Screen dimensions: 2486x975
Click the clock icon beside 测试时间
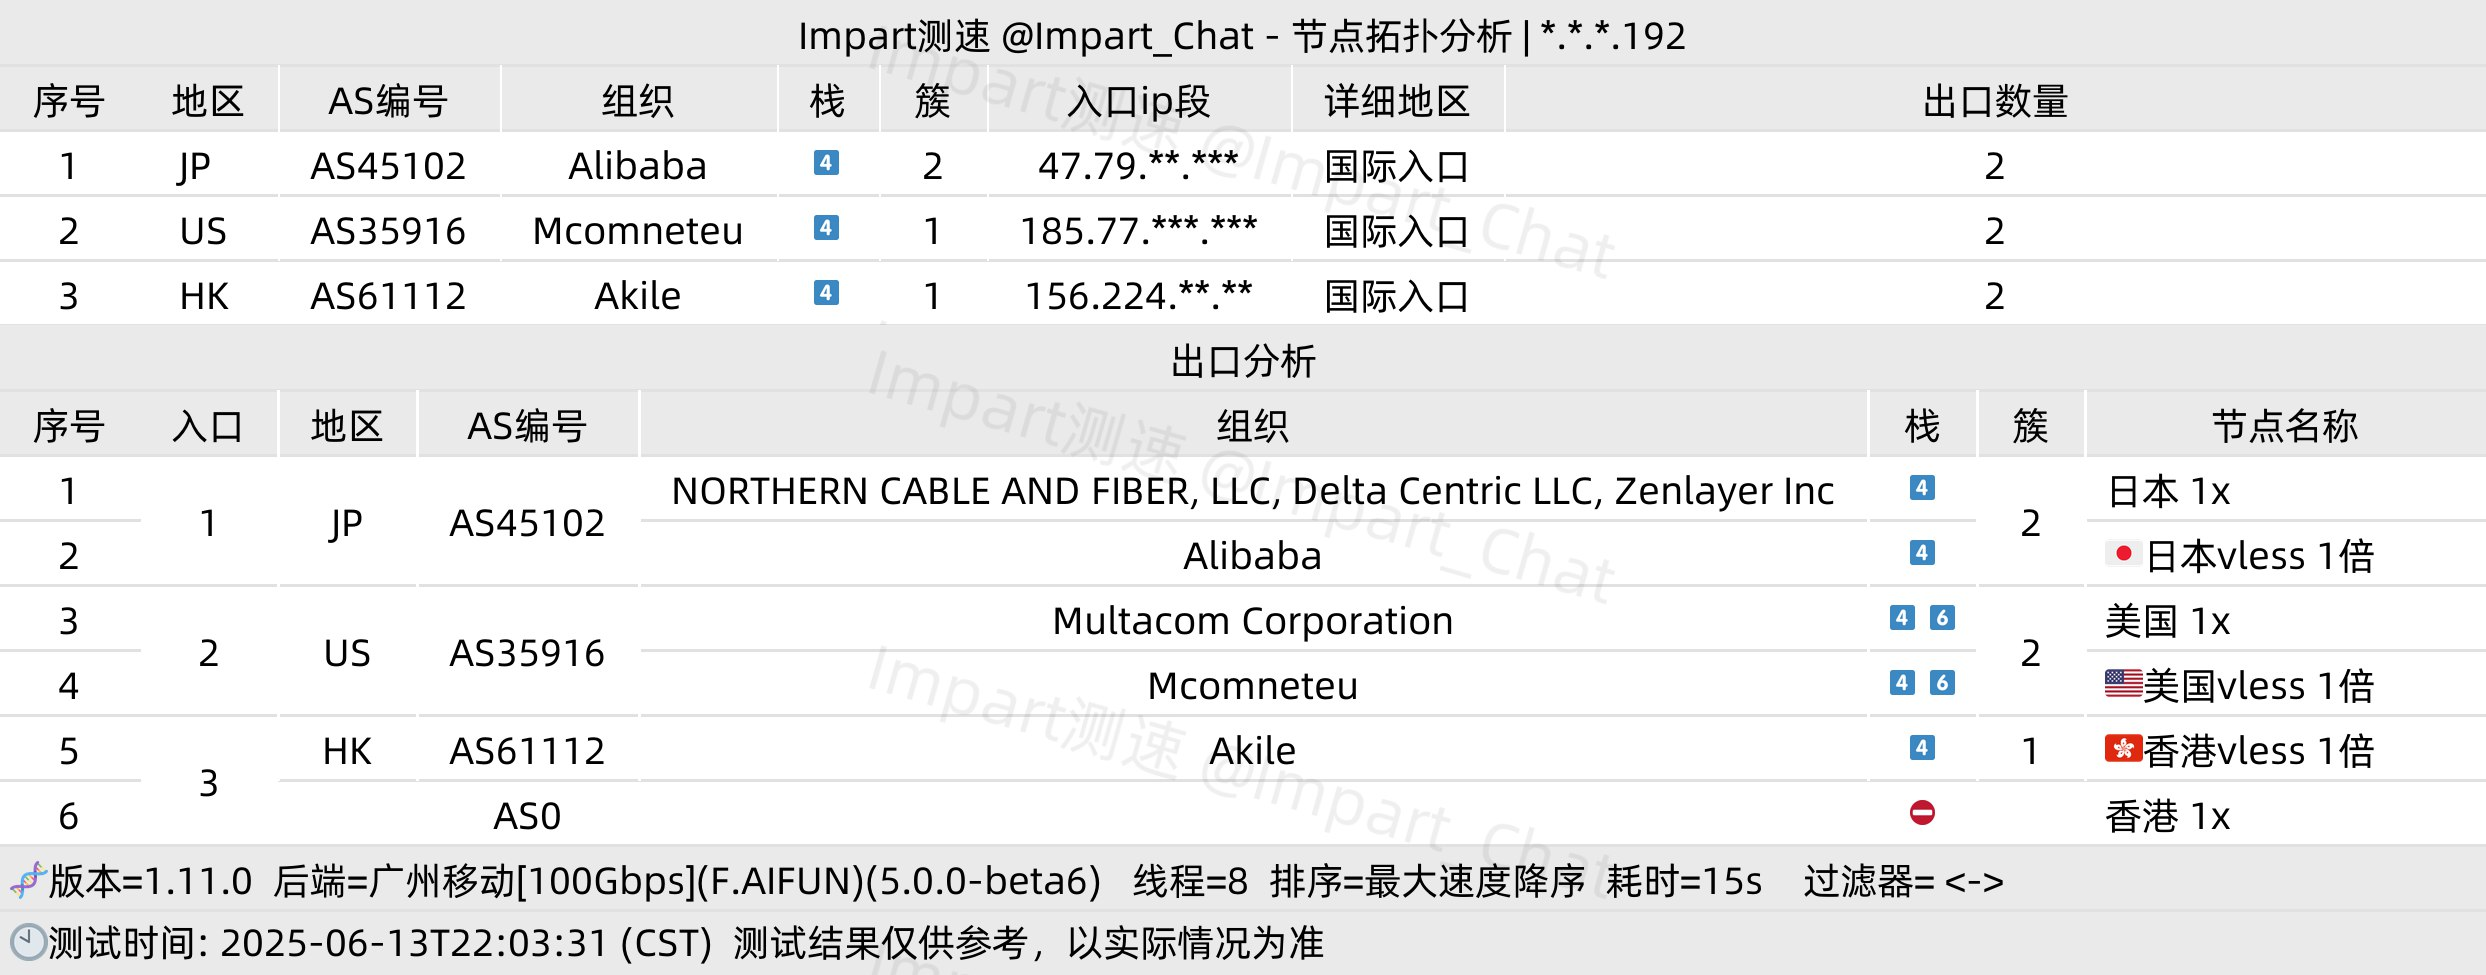tap(28, 943)
